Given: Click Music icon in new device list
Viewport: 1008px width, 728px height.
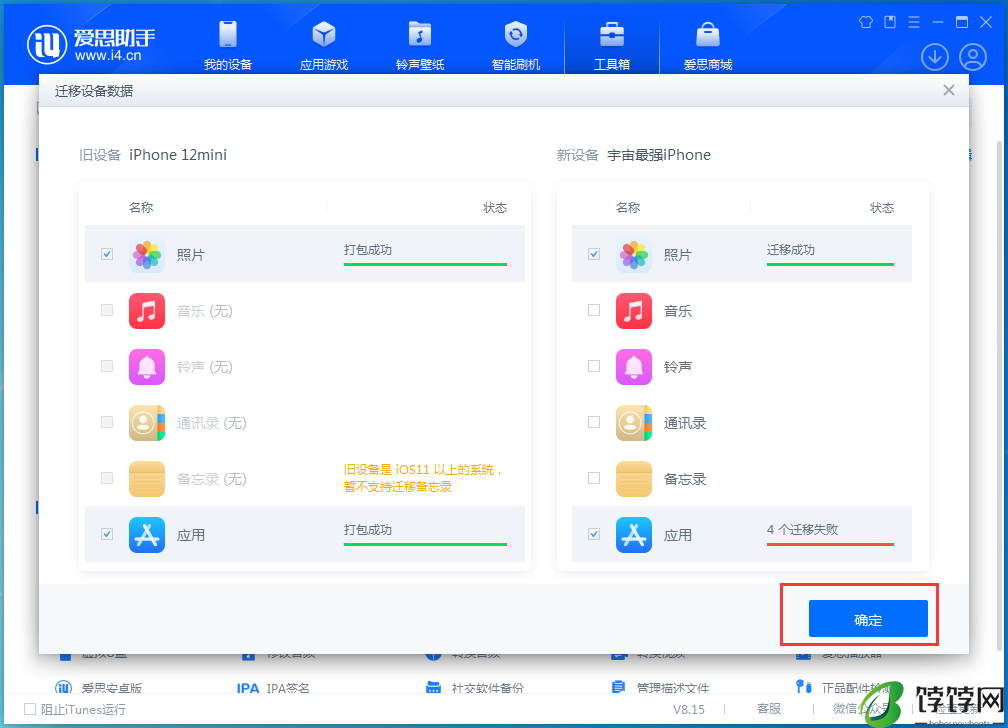Looking at the screenshot, I should click(x=634, y=311).
